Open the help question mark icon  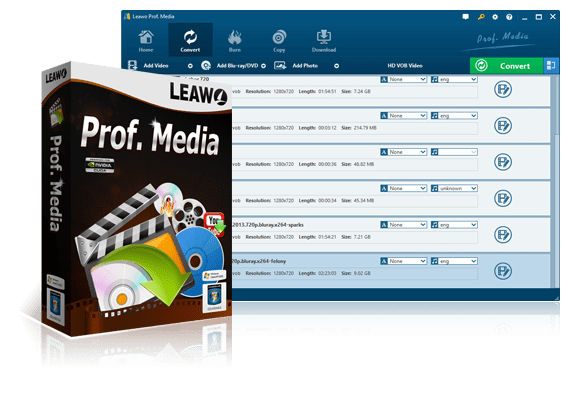tap(509, 17)
